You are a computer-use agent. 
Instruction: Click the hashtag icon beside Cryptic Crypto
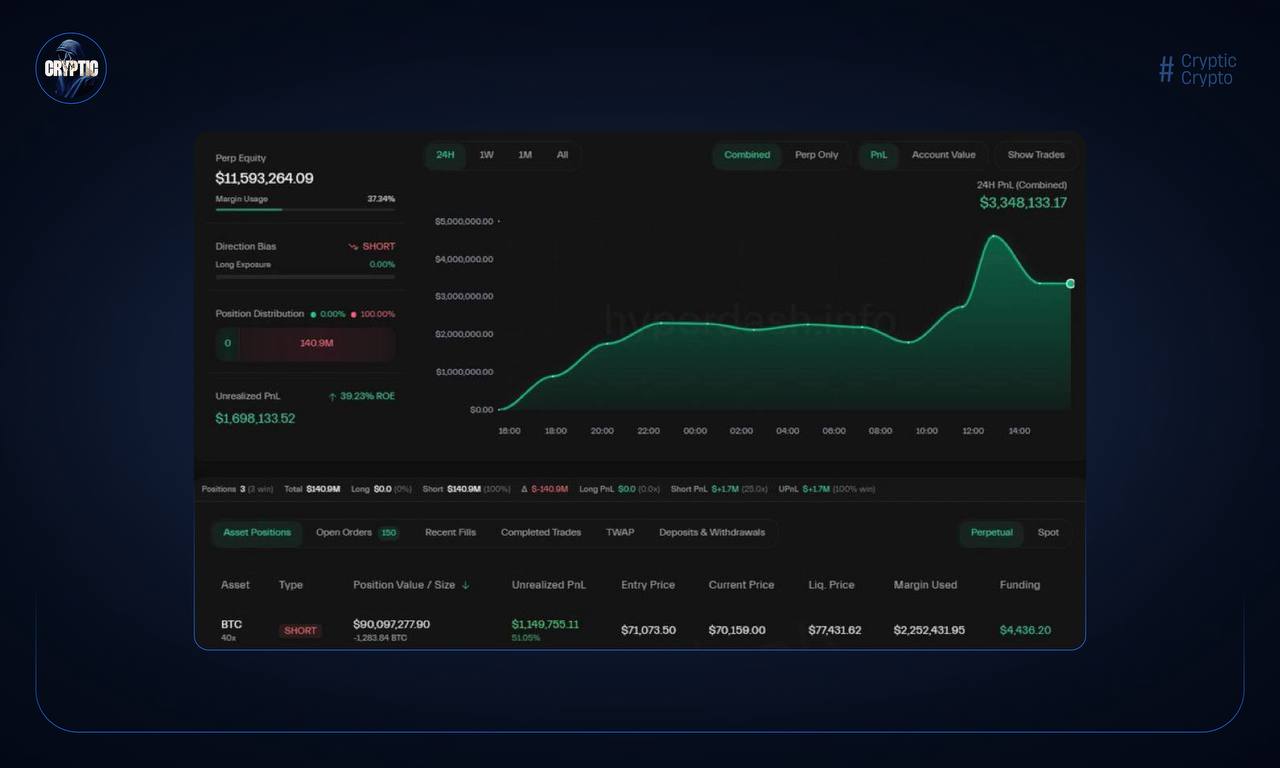[x=1166, y=69]
